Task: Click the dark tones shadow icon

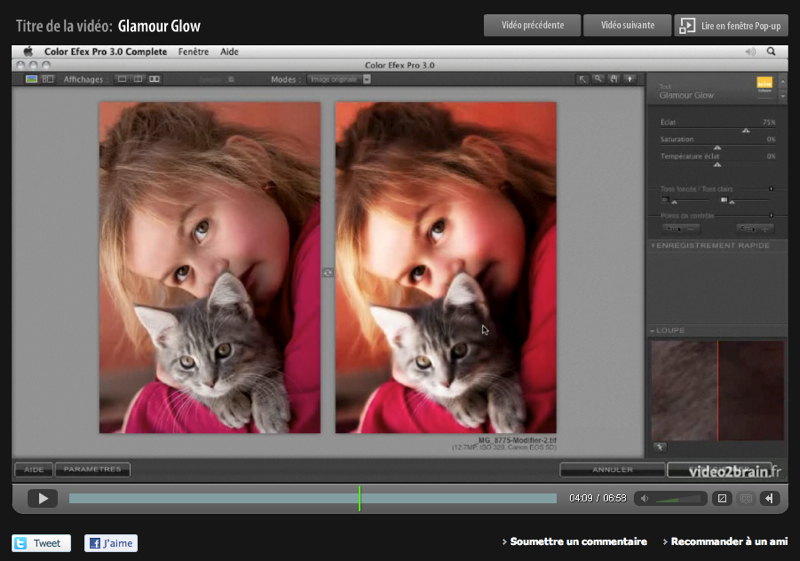Action: pyautogui.click(x=665, y=199)
